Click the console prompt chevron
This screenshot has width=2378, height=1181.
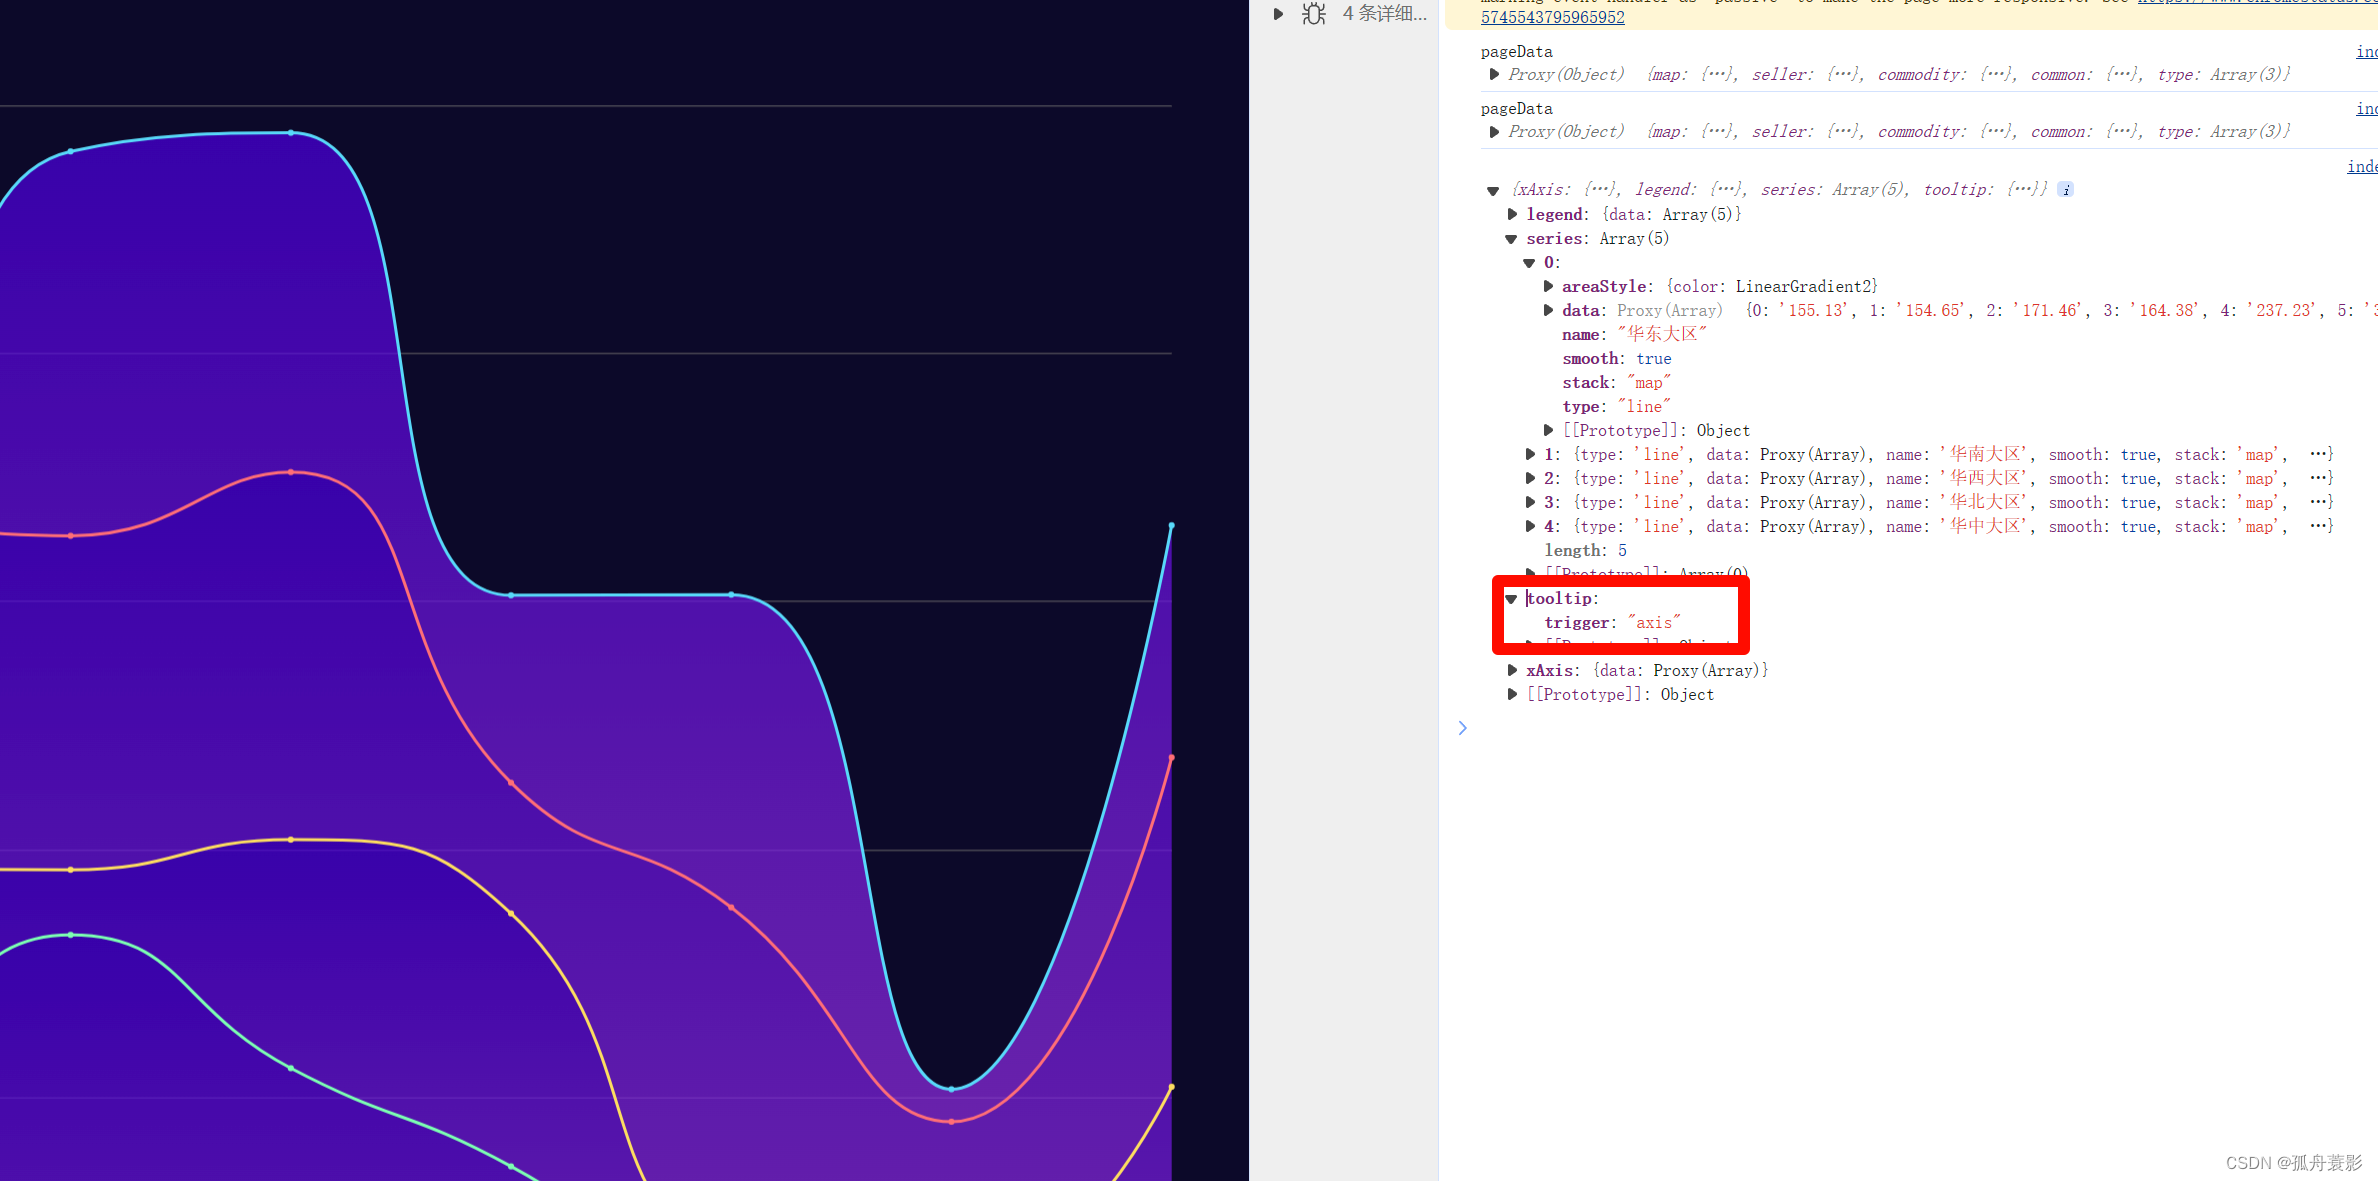1462,728
